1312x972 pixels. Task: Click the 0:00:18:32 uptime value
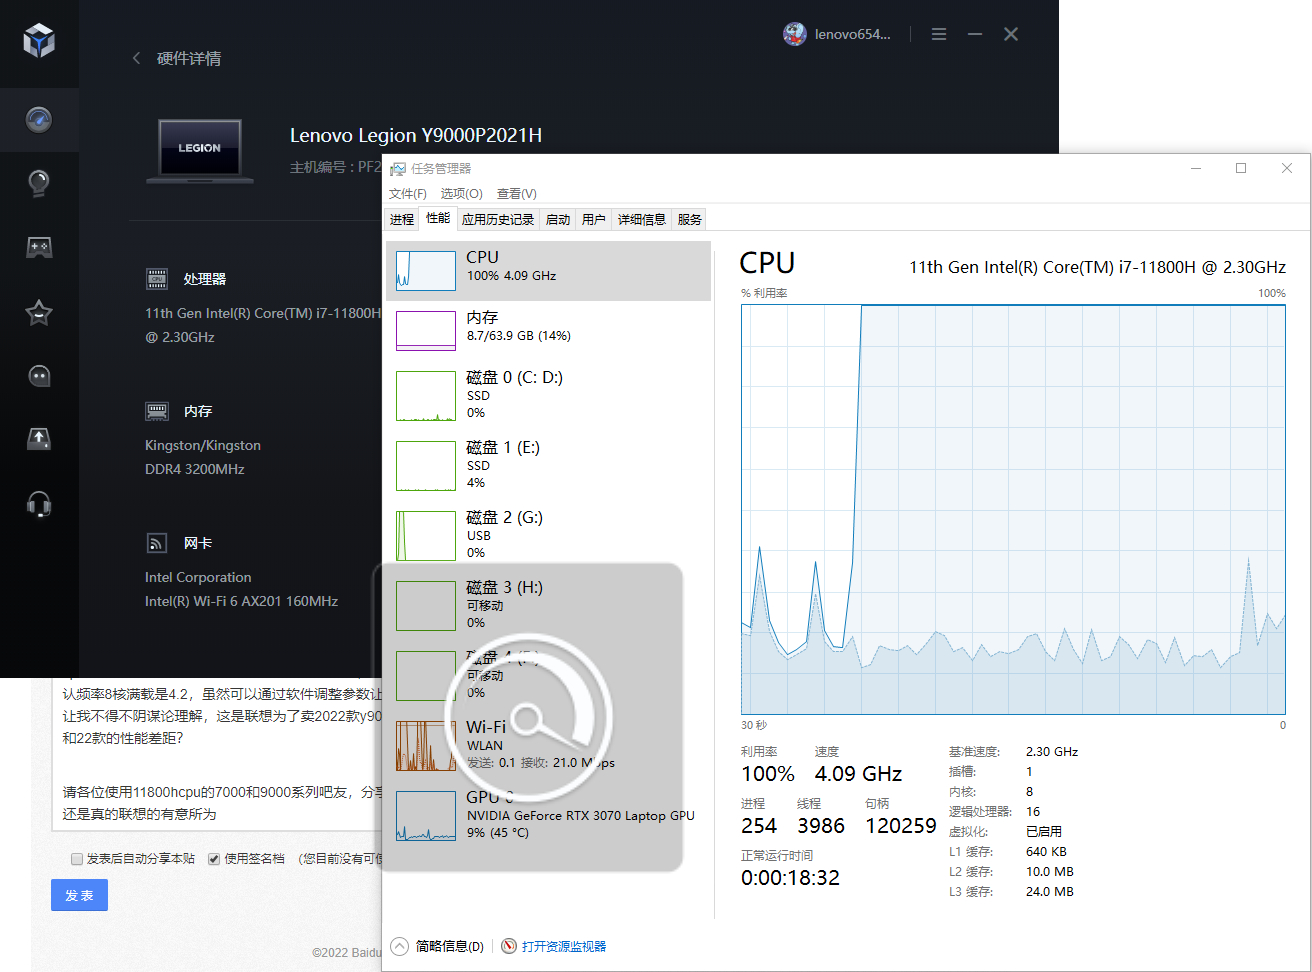tap(790, 878)
